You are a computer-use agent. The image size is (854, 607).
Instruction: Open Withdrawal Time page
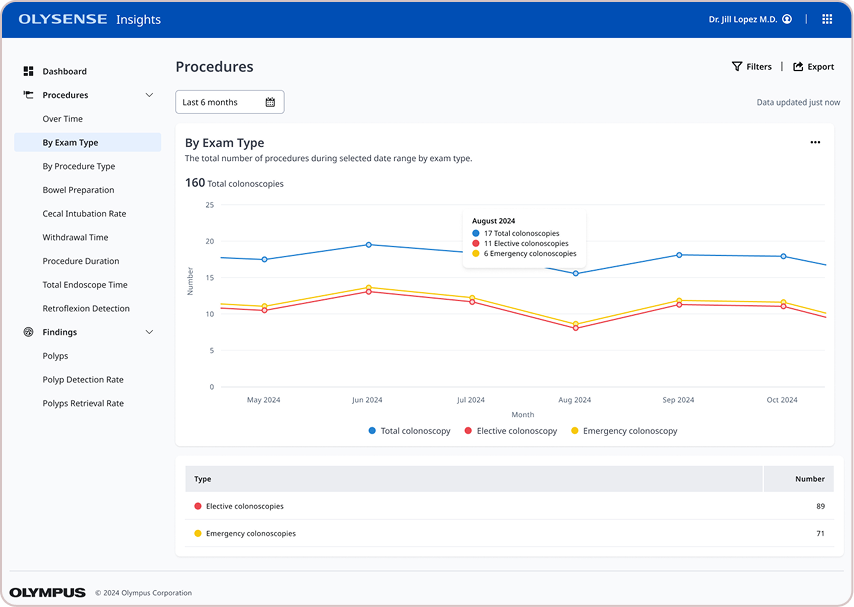coord(75,237)
